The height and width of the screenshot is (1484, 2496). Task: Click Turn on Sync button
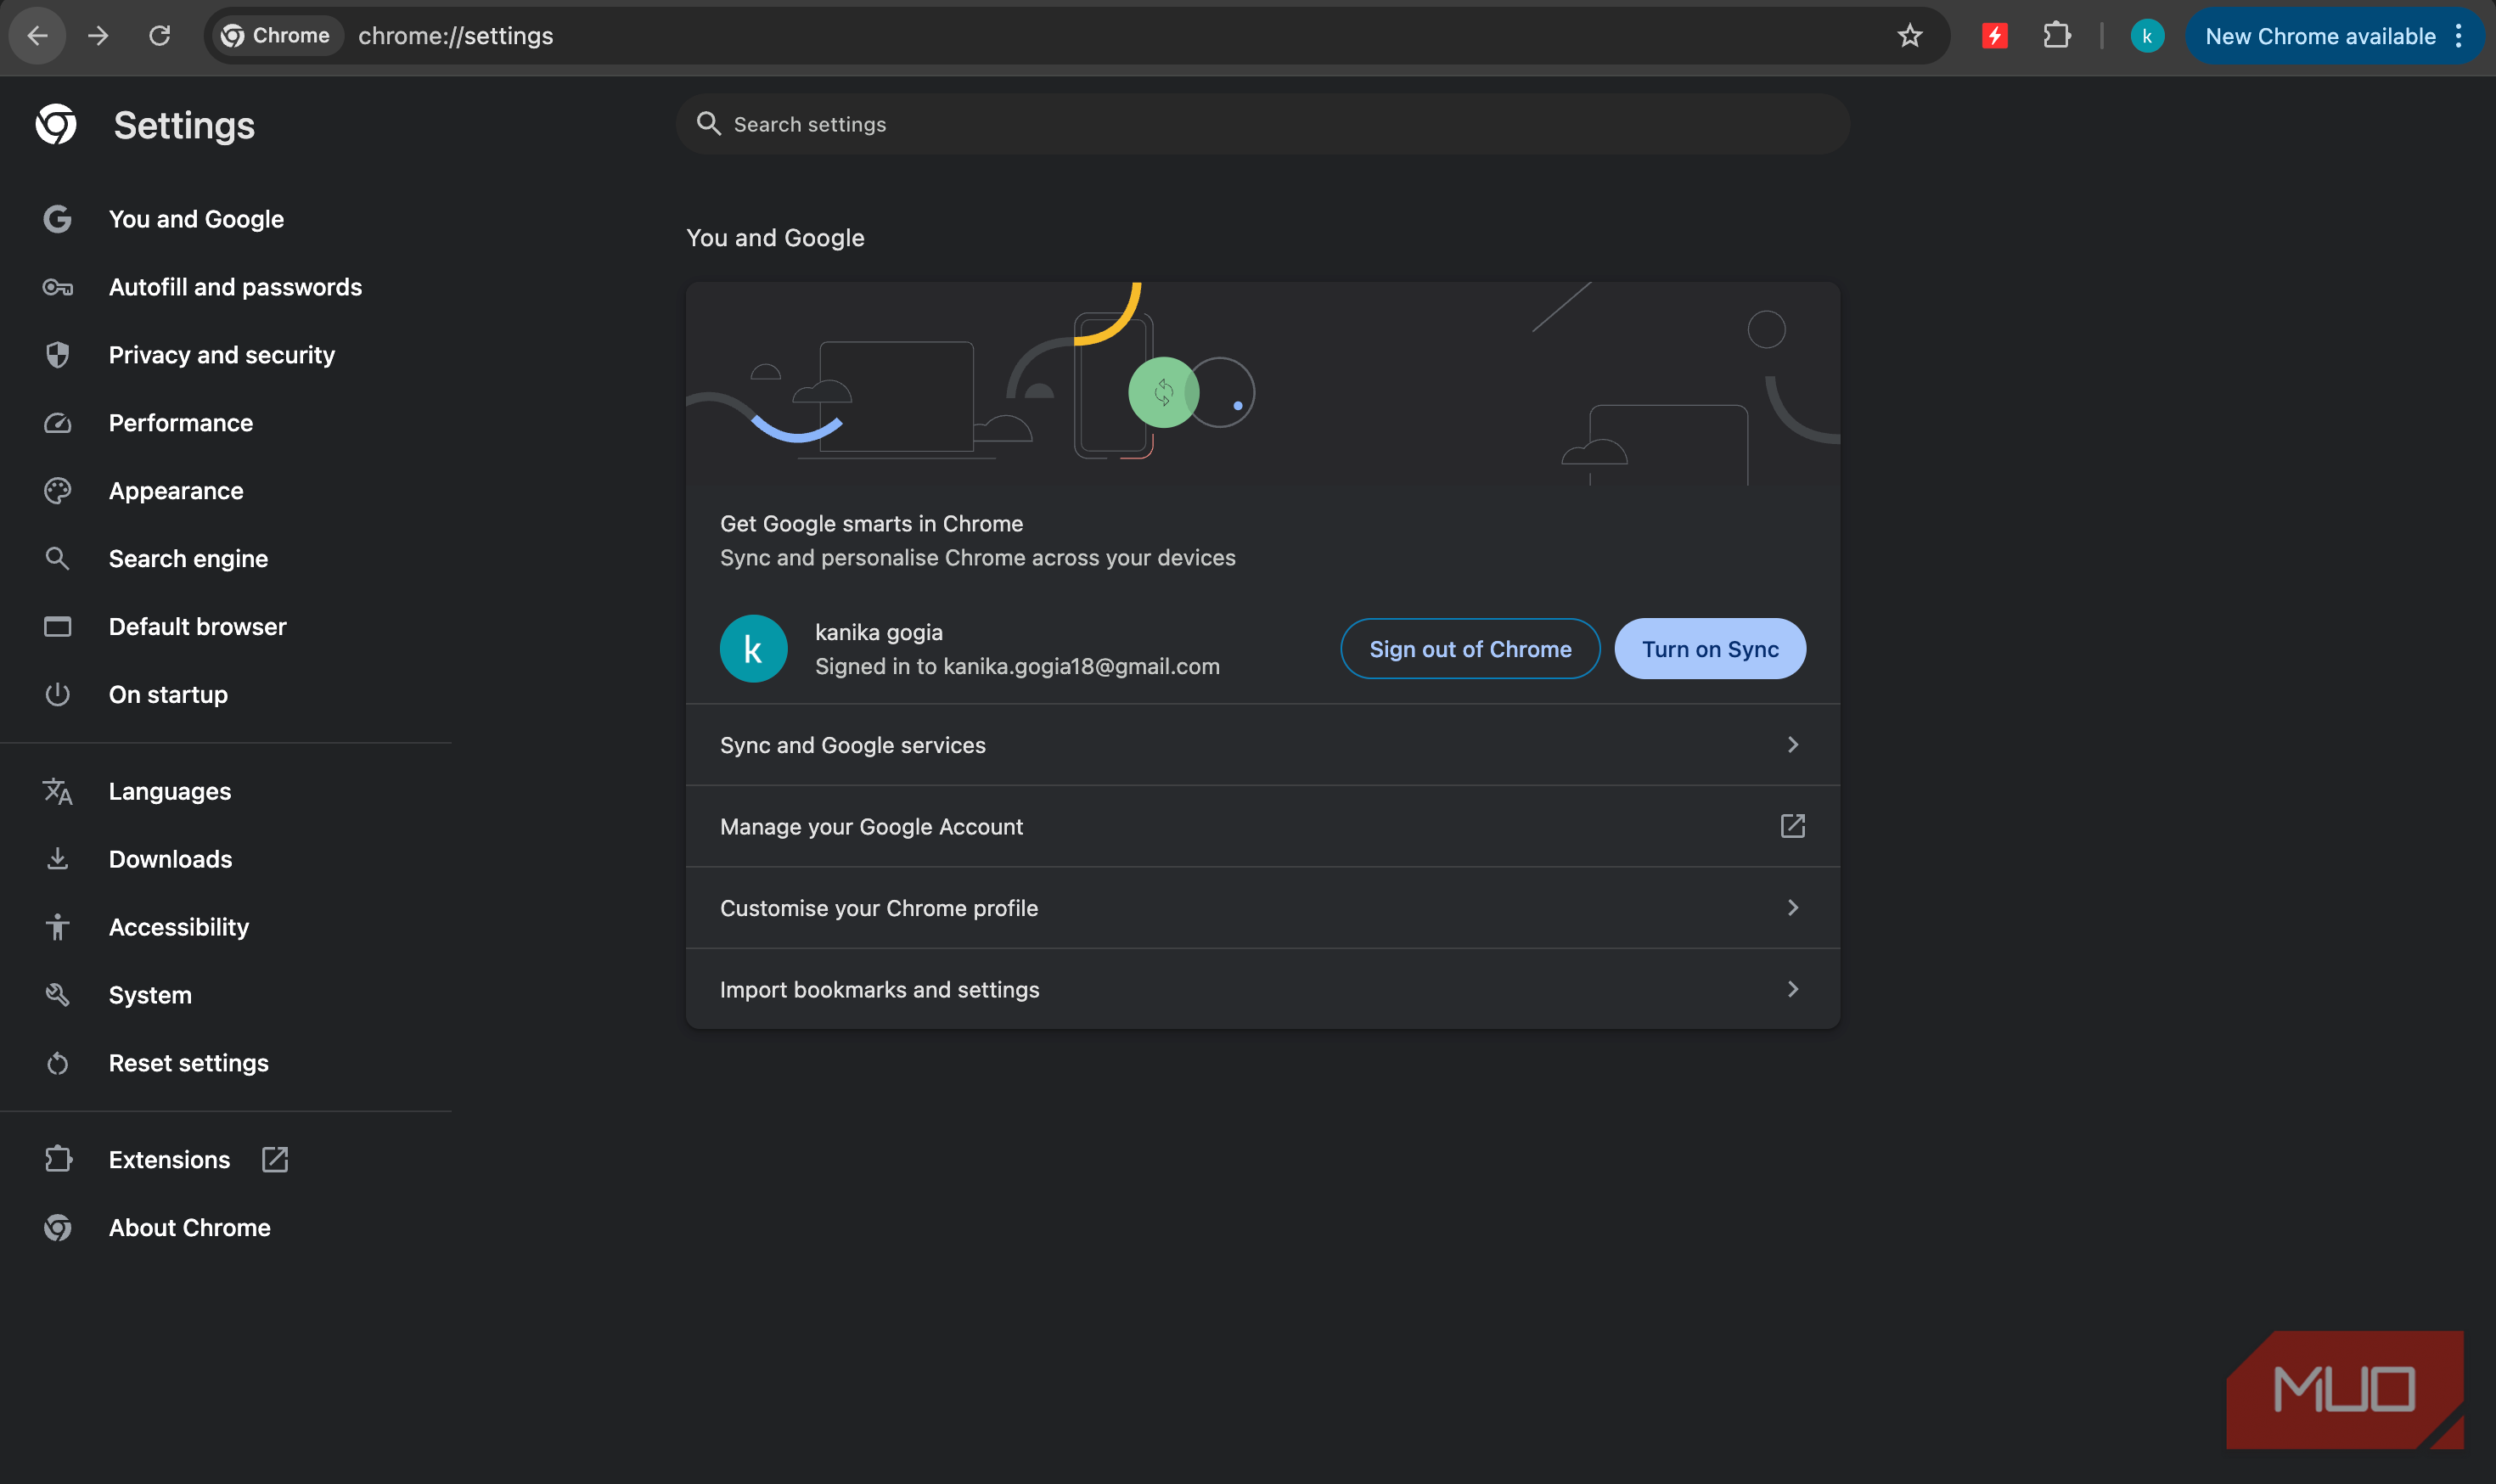click(x=1710, y=649)
